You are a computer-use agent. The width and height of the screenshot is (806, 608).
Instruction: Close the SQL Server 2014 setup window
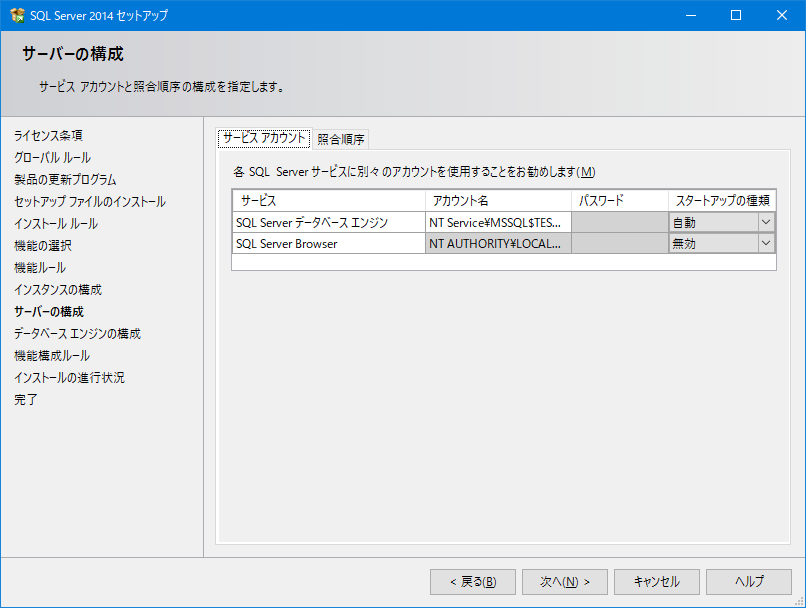tap(782, 15)
